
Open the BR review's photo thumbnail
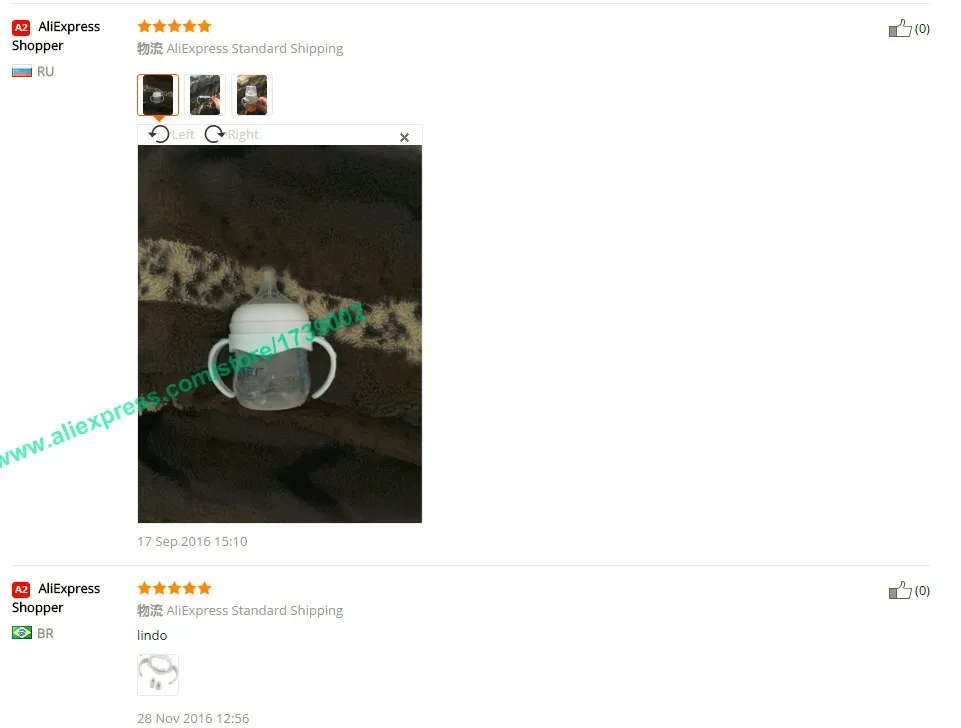(x=158, y=675)
